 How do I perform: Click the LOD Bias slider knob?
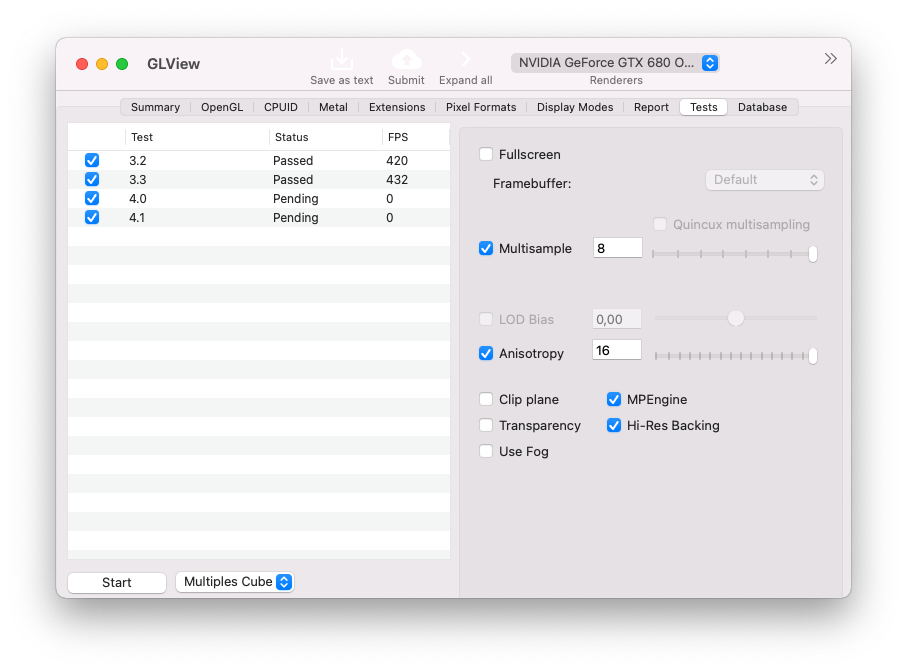[736, 318]
